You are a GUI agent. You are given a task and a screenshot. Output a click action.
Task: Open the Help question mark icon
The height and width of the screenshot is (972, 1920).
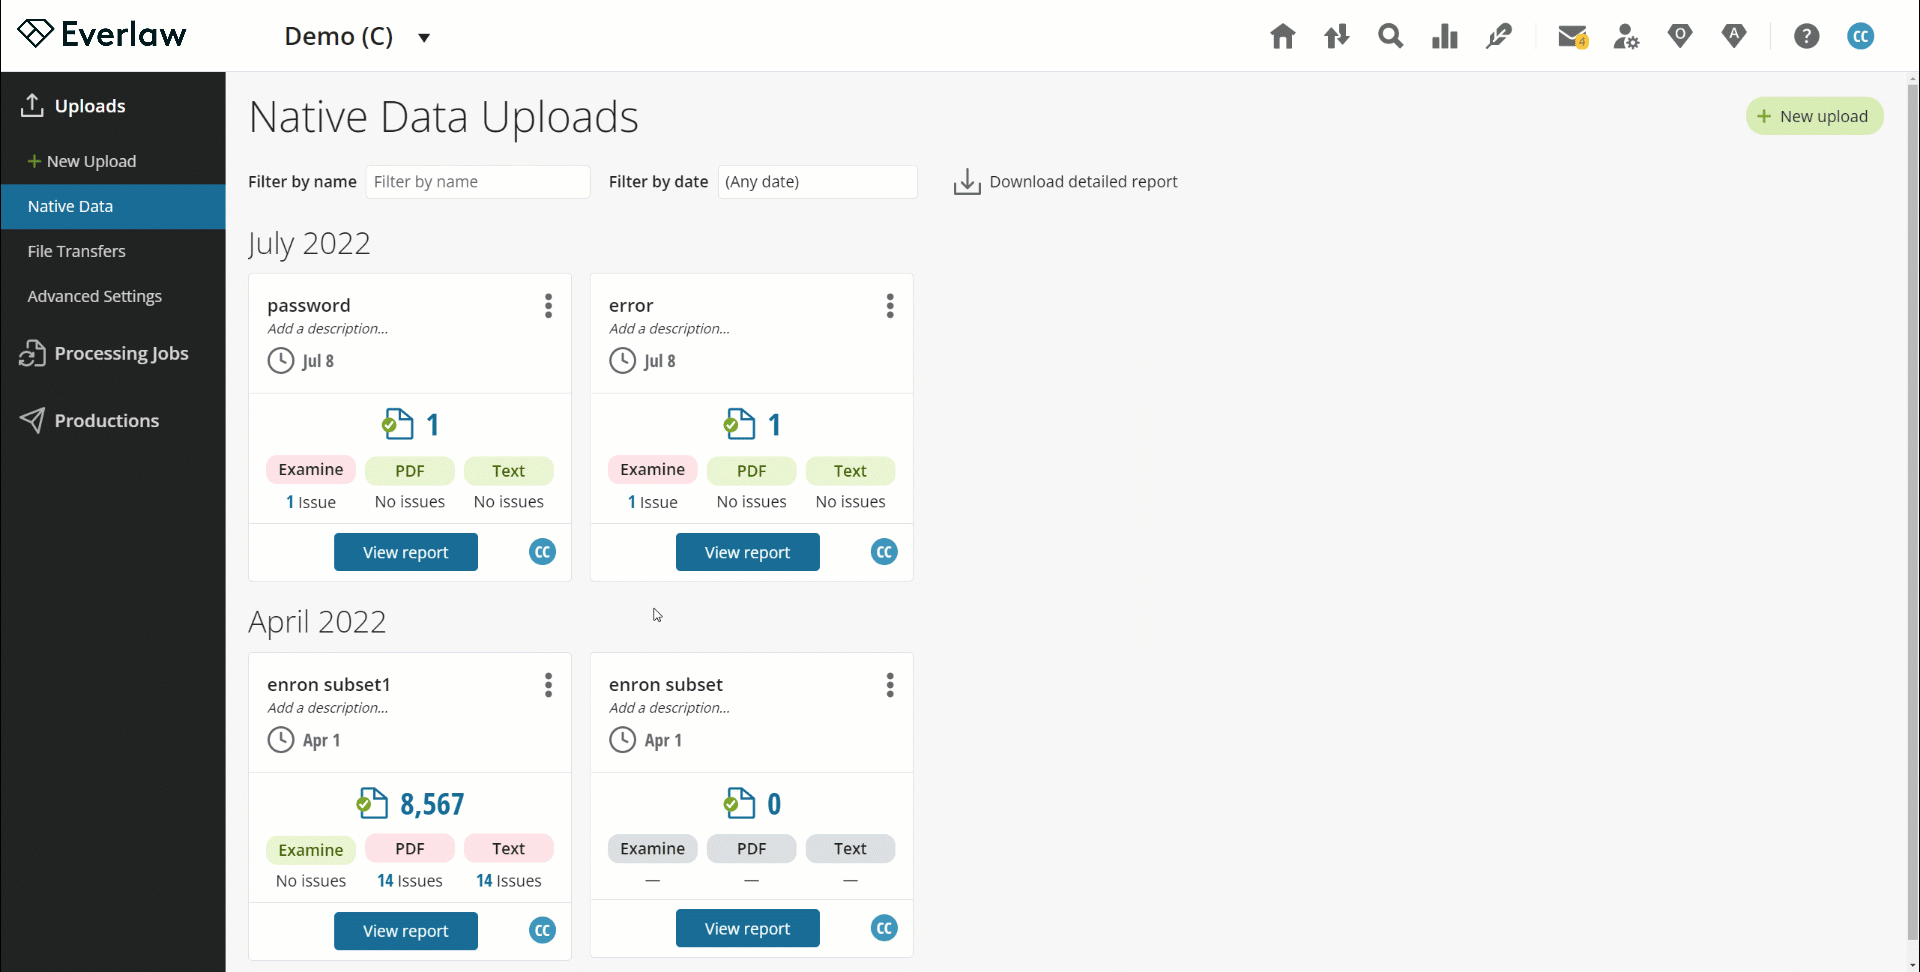click(1806, 37)
